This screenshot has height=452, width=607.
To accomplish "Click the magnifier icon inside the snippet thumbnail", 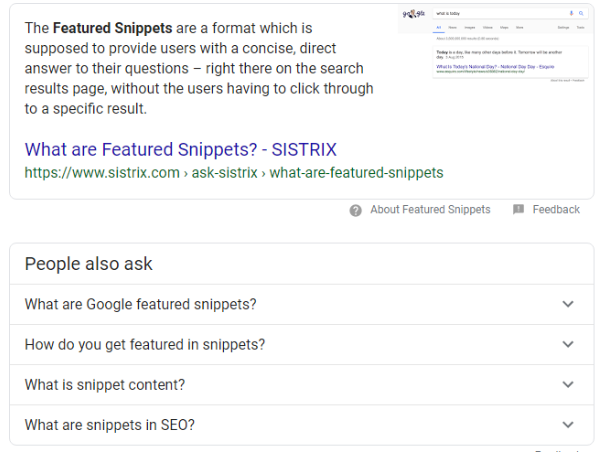I will [581, 13].
